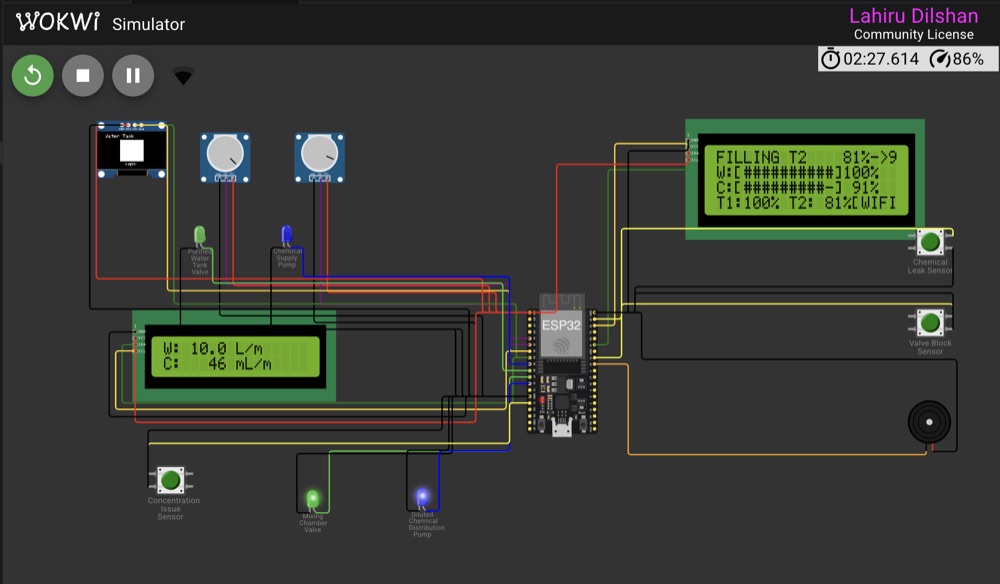The height and width of the screenshot is (584, 1000).
Task: Push the Concentration Issue Sensor button
Action: point(170,480)
